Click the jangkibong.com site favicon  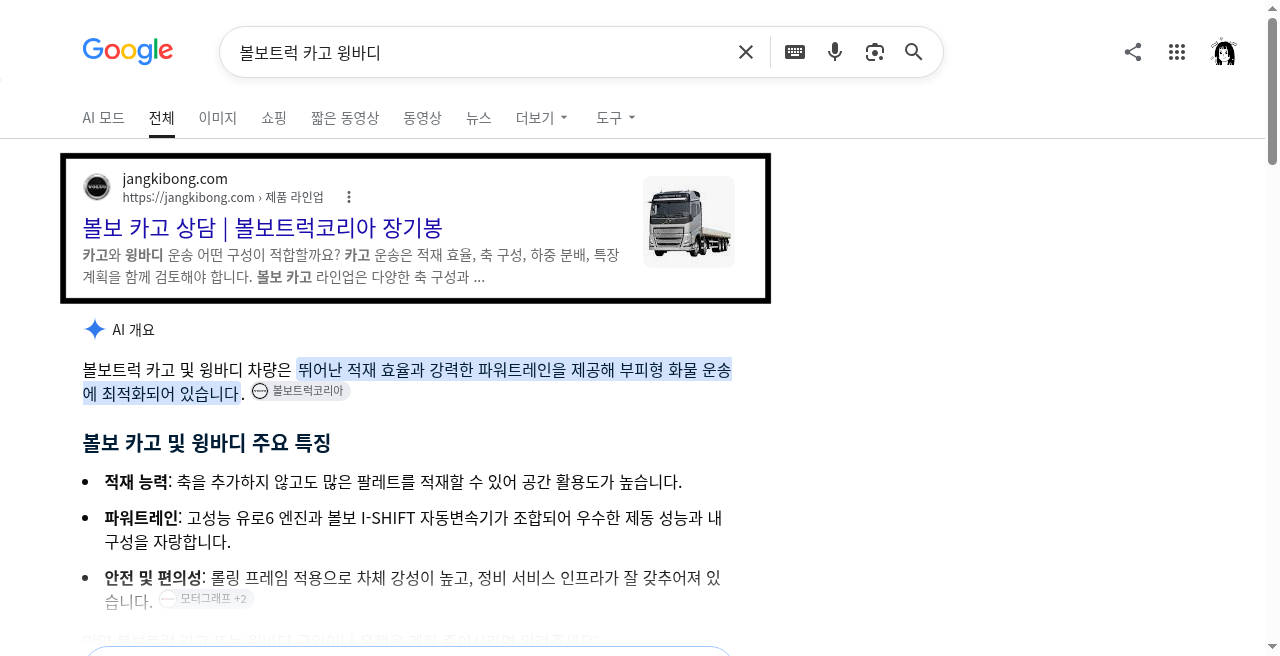[x=97, y=187]
